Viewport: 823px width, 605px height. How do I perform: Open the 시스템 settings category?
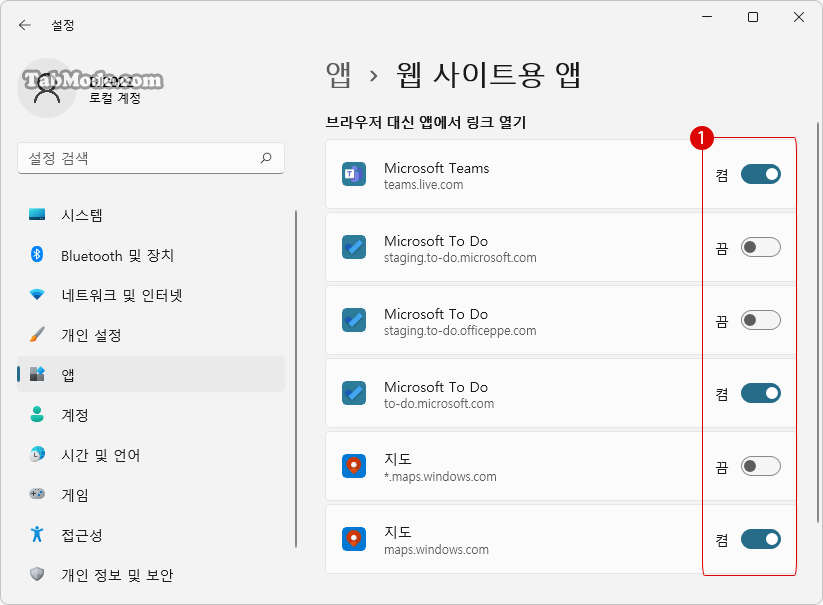pos(151,215)
